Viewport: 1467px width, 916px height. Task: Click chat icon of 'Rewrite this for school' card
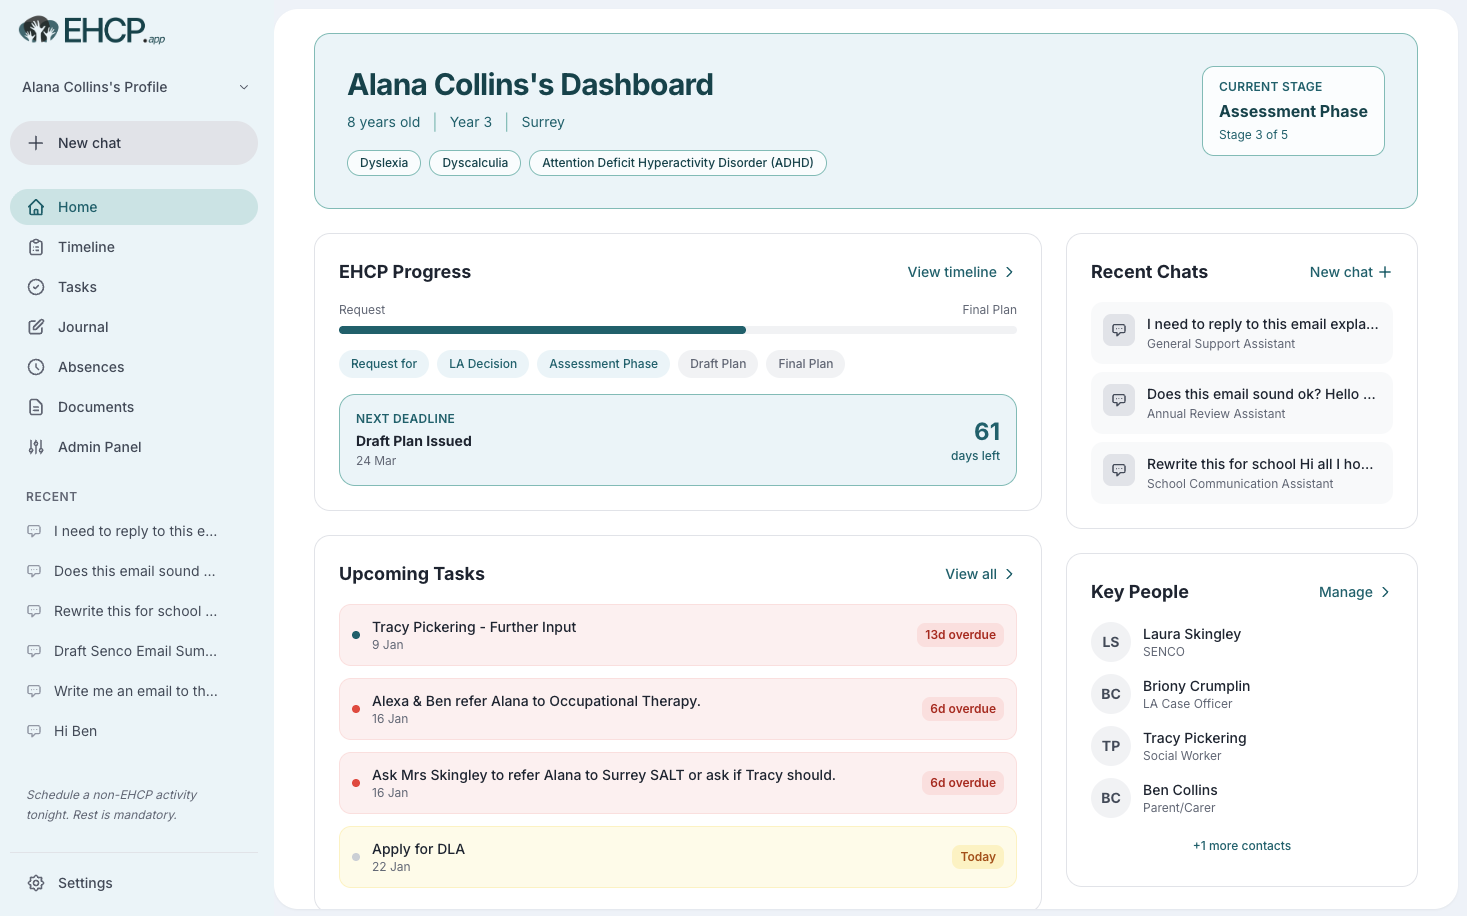1119,470
